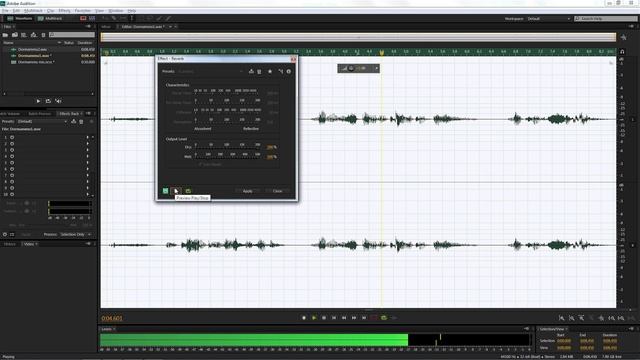This screenshot has height=360, width=640.
Task: Open the Window menu
Action: point(116,11)
